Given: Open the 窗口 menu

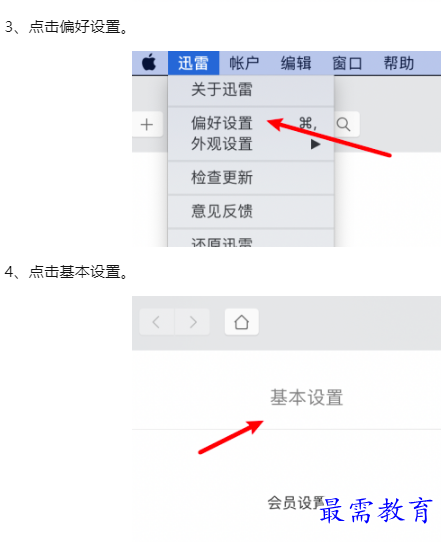Looking at the screenshot, I should pos(347,63).
